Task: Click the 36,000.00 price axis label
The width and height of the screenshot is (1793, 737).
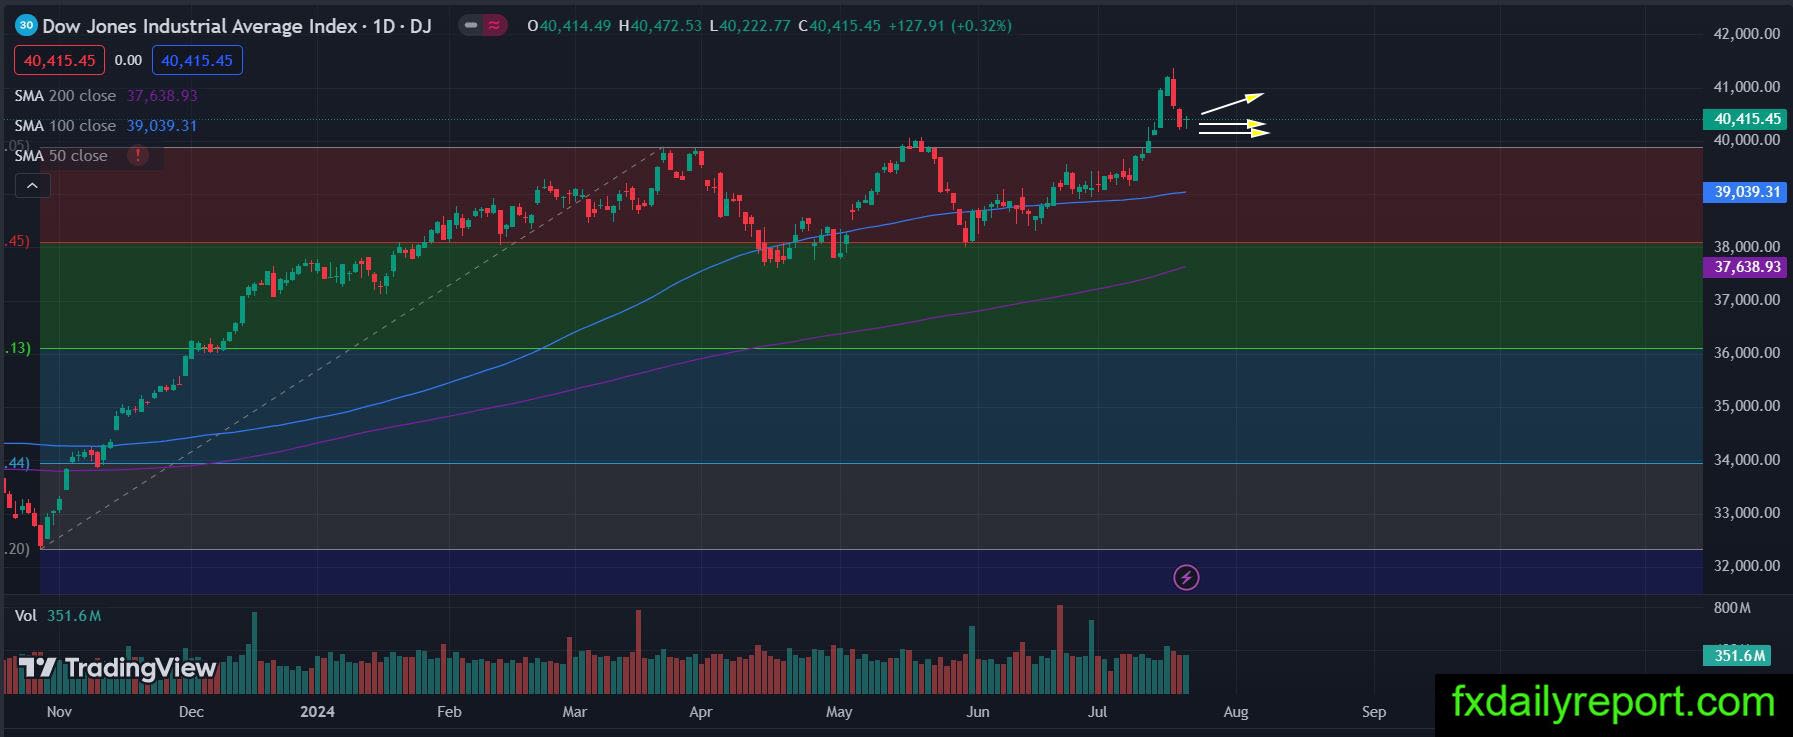Action: coord(1747,353)
